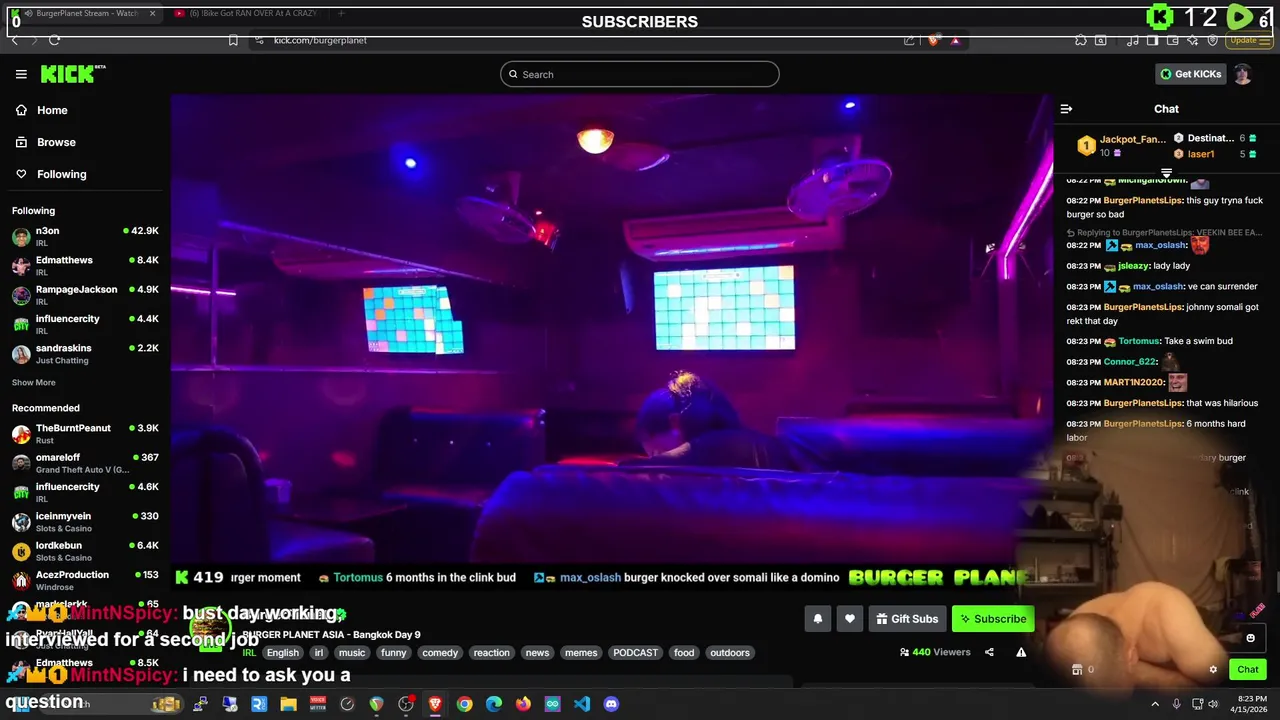Open TheBurntPeanut recommended channel

pos(85,433)
